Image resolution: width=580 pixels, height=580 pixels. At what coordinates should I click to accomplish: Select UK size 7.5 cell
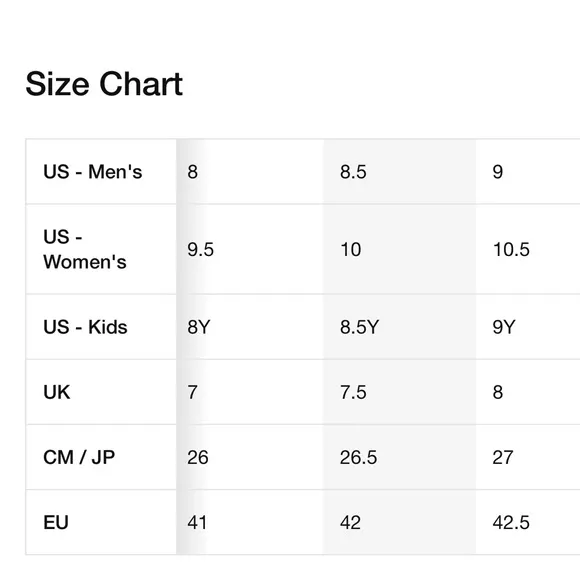400,392
